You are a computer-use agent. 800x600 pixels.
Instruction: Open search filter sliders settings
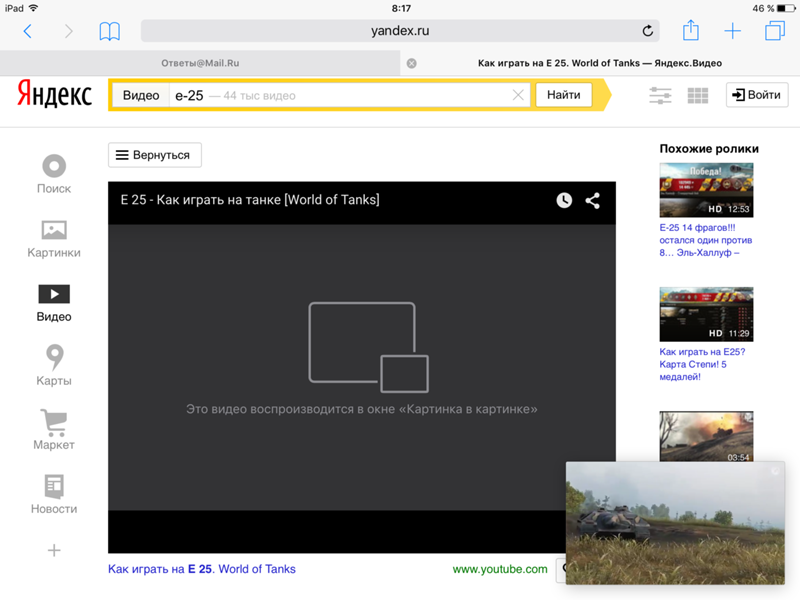(x=660, y=95)
